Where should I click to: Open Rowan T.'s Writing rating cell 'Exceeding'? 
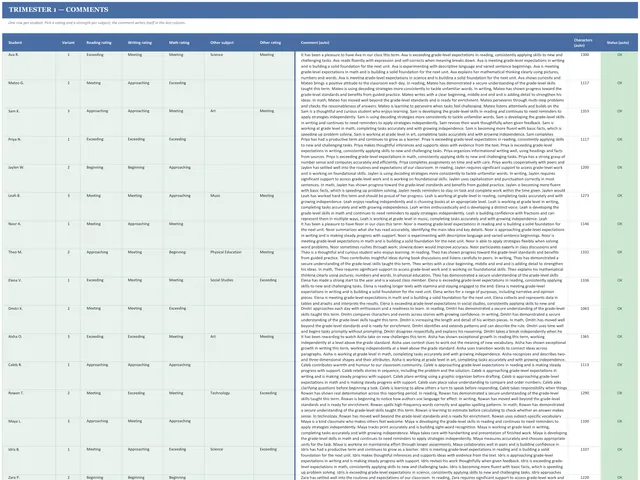point(142,404)
